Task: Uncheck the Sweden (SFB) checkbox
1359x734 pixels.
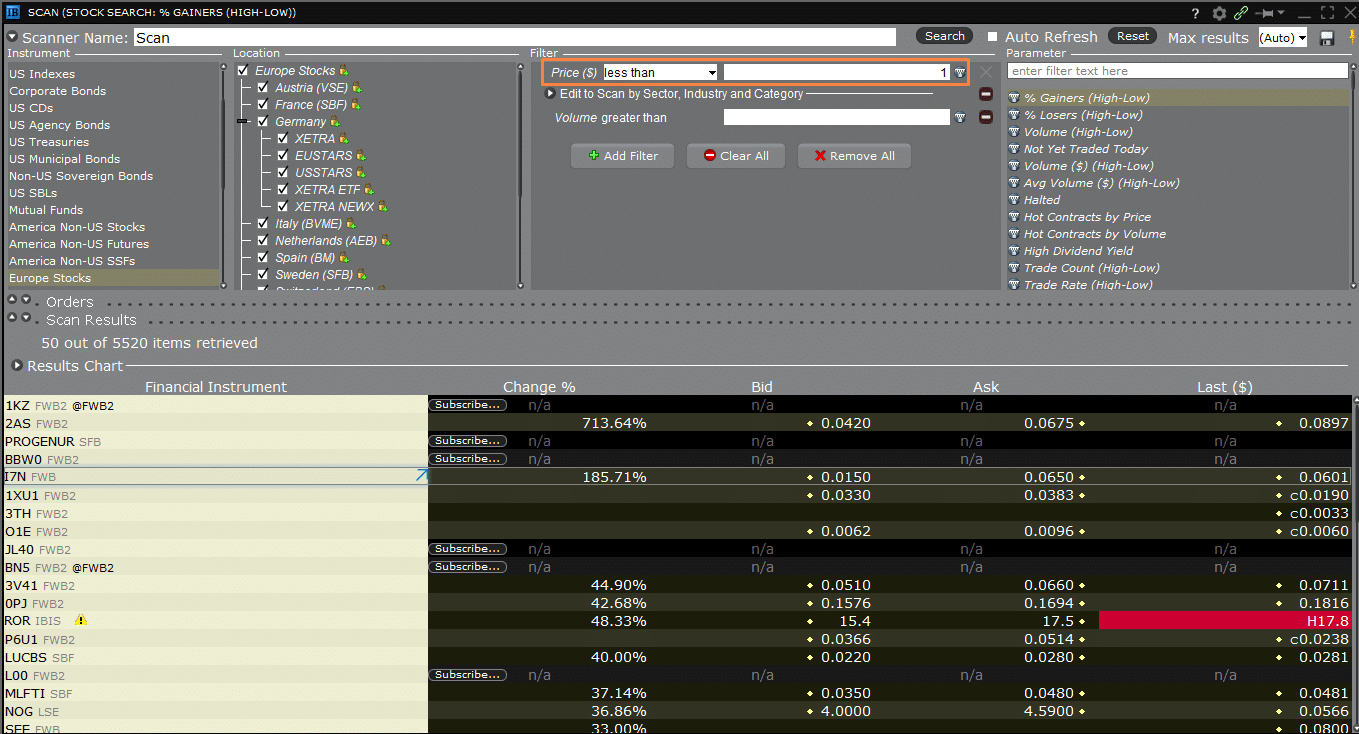Action: (263, 275)
